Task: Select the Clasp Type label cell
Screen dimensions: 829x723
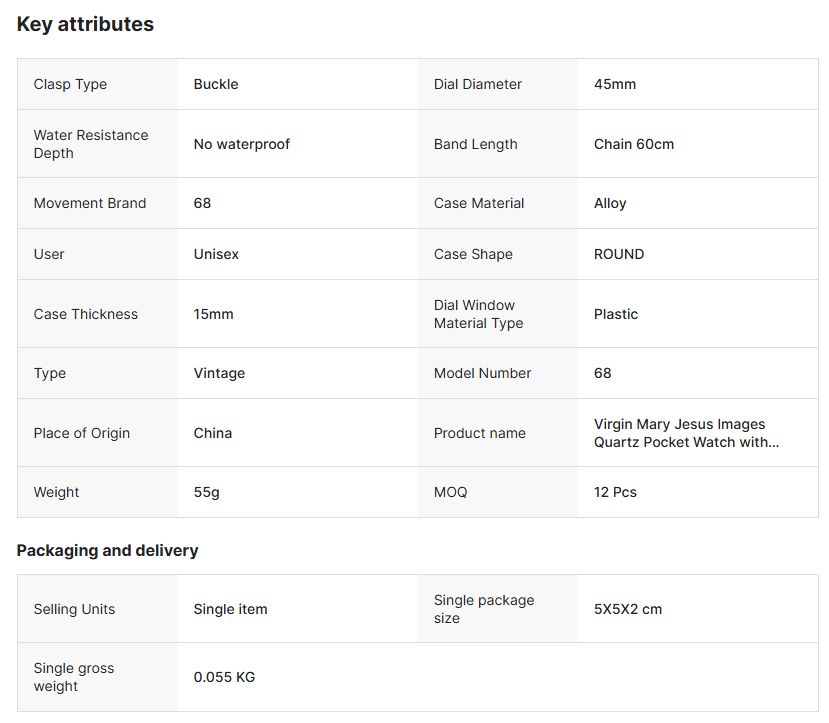Action: (70, 84)
